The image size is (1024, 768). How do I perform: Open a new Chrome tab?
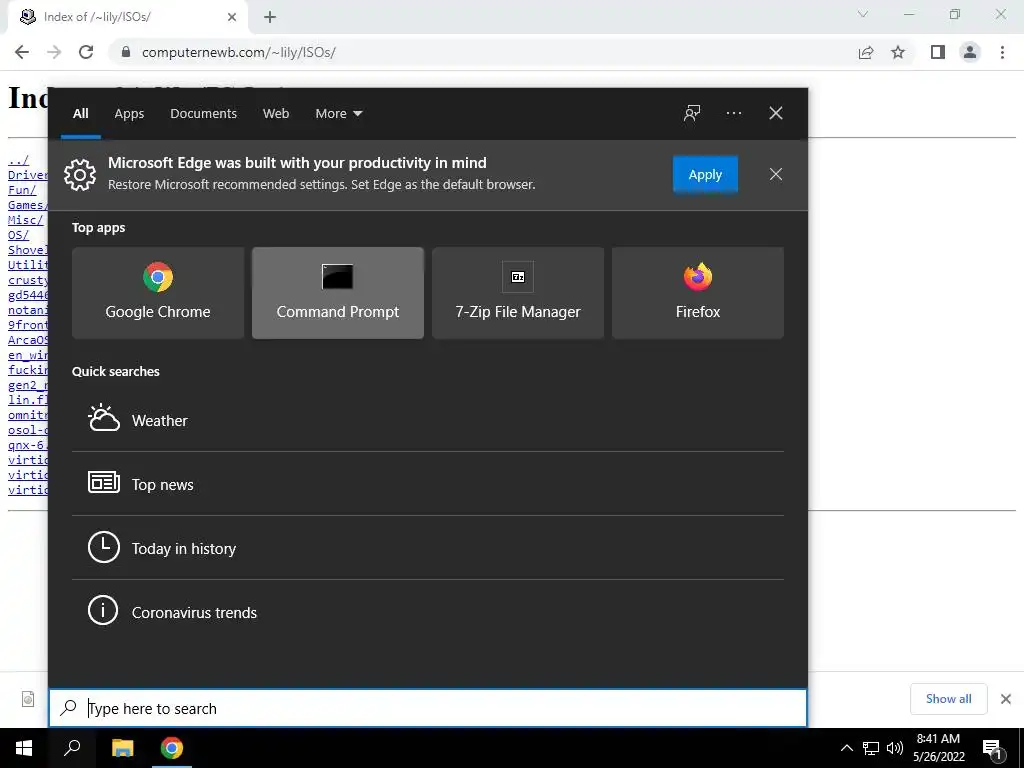(x=270, y=17)
